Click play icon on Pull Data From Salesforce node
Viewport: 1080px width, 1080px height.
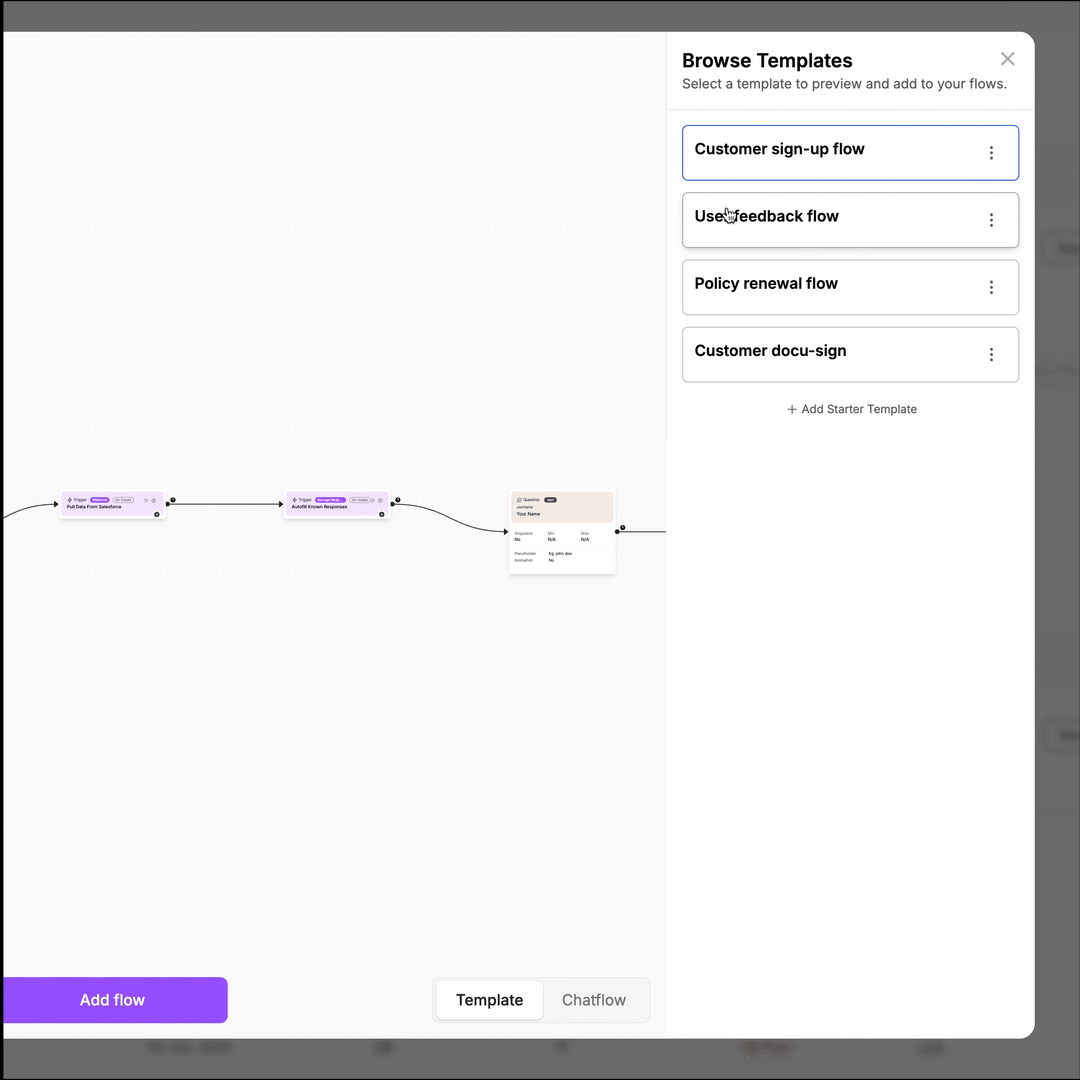pos(146,500)
